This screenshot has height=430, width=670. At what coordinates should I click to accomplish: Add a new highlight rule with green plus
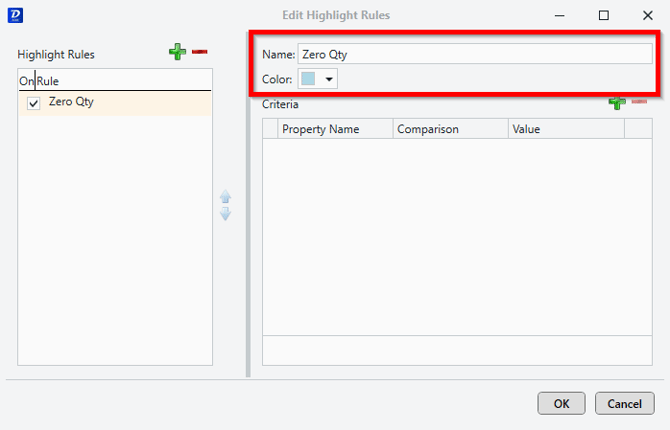pyautogui.click(x=177, y=52)
